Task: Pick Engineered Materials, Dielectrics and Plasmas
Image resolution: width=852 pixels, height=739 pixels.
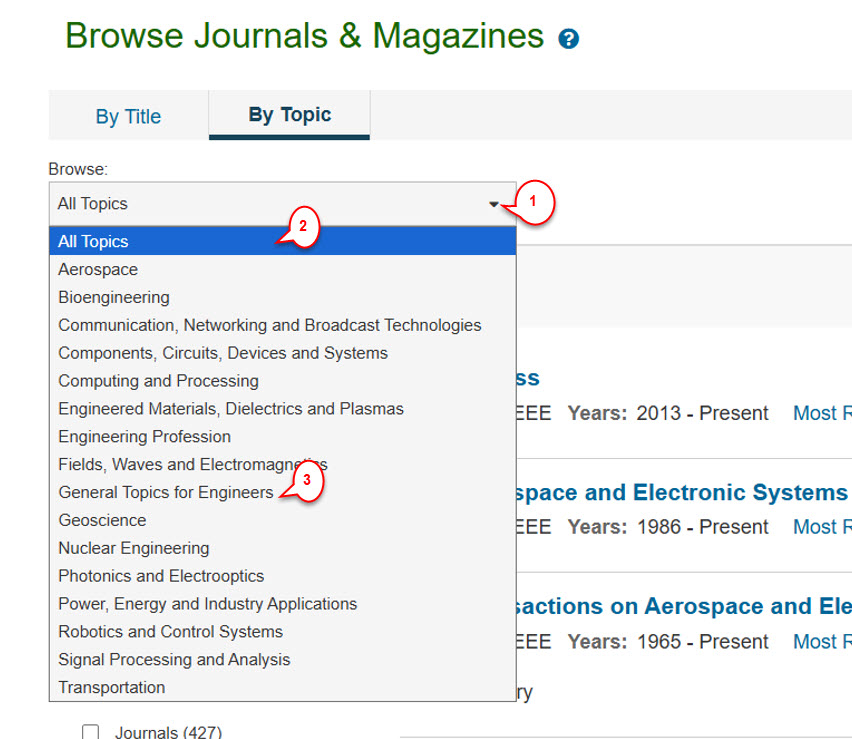Action: coord(231,409)
